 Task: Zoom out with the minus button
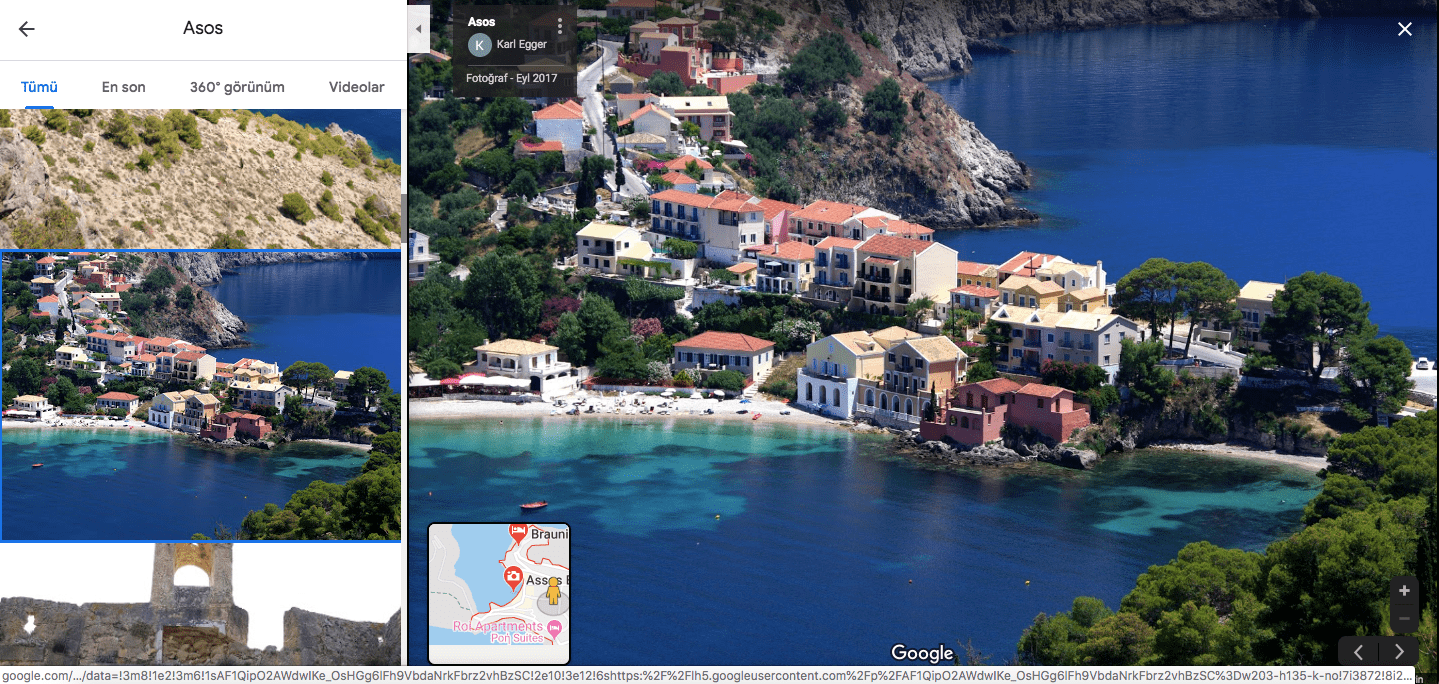tap(1404, 619)
